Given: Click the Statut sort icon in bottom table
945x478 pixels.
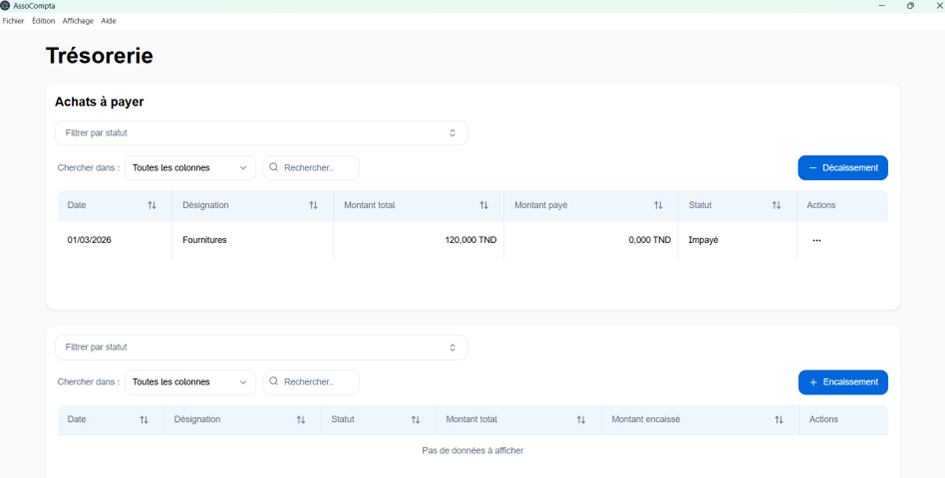Looking at the screenshot, I should pyautogui.click(x=416, y=420).
